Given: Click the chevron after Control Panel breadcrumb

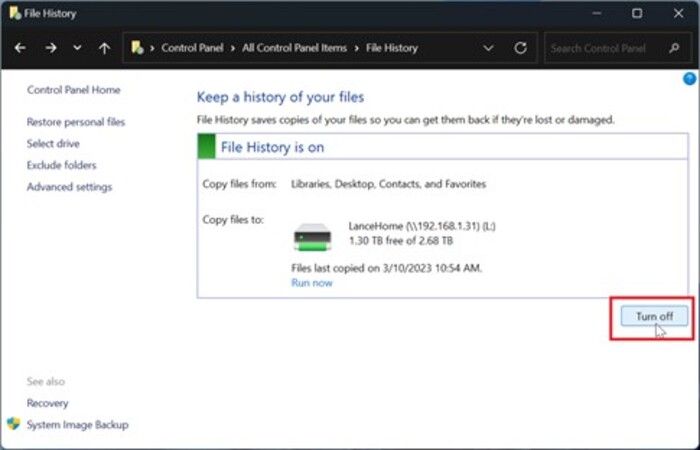Looking at the screenshot, I should pos(233,48).
